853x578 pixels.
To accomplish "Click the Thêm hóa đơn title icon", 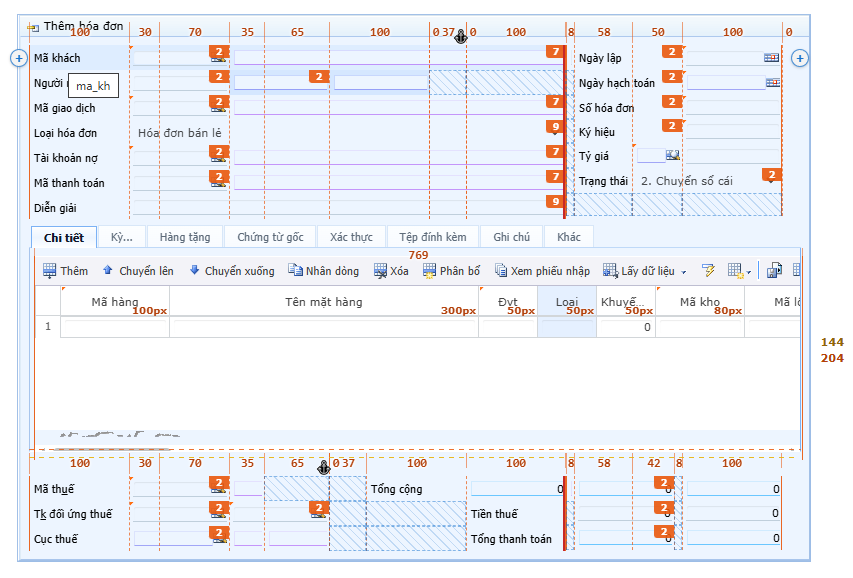I will point(33,27).
